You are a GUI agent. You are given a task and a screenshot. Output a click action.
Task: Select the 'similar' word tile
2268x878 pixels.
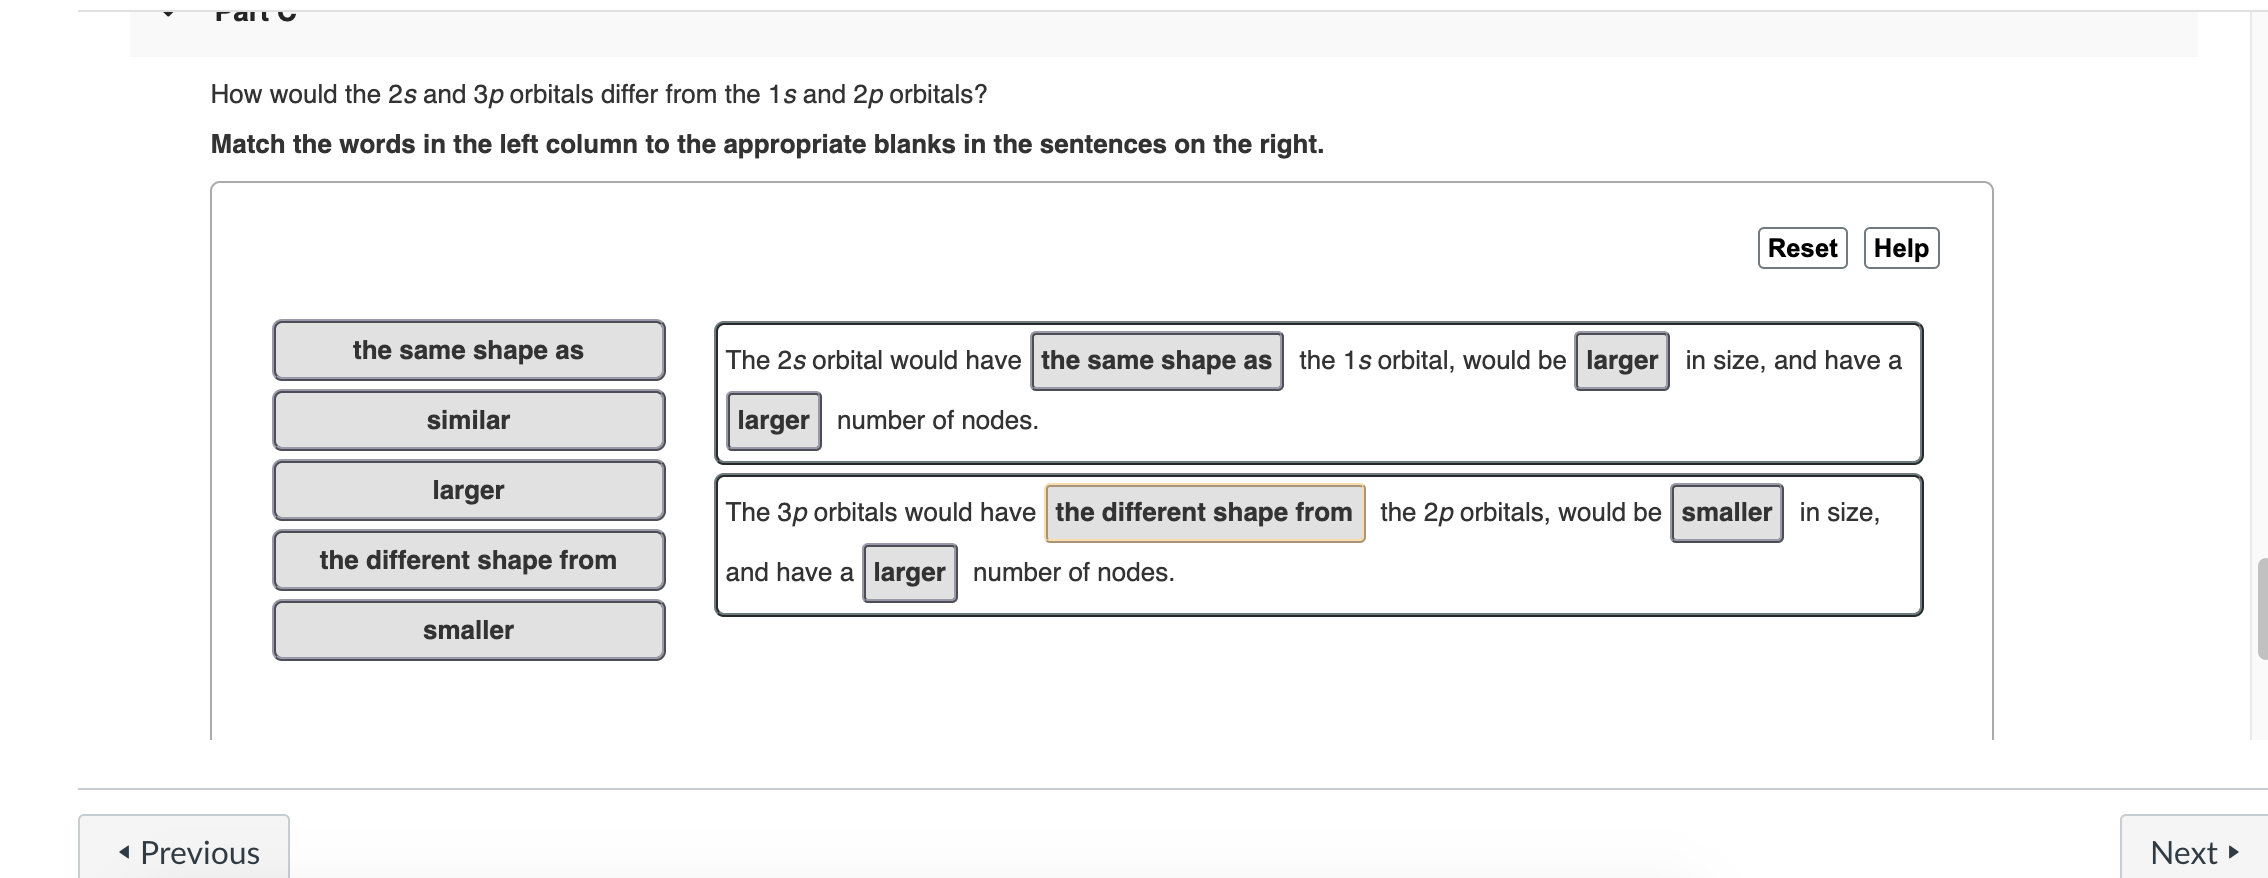click(468, 420)
